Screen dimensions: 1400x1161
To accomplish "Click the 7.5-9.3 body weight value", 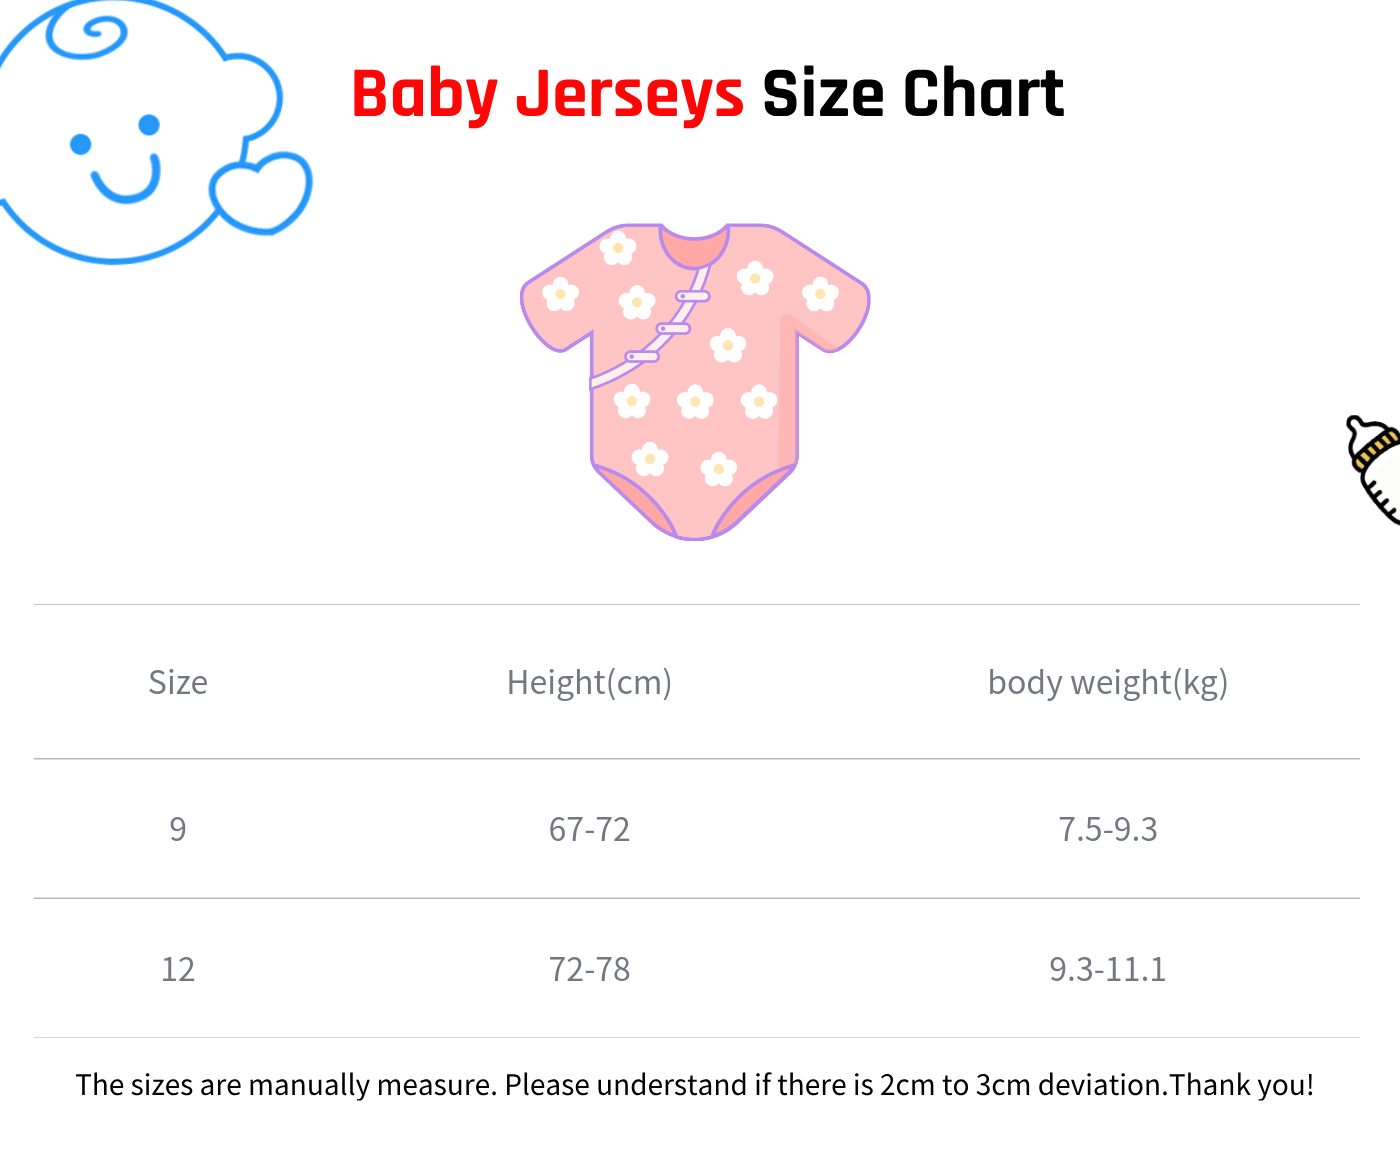I will click(1107, 829).
